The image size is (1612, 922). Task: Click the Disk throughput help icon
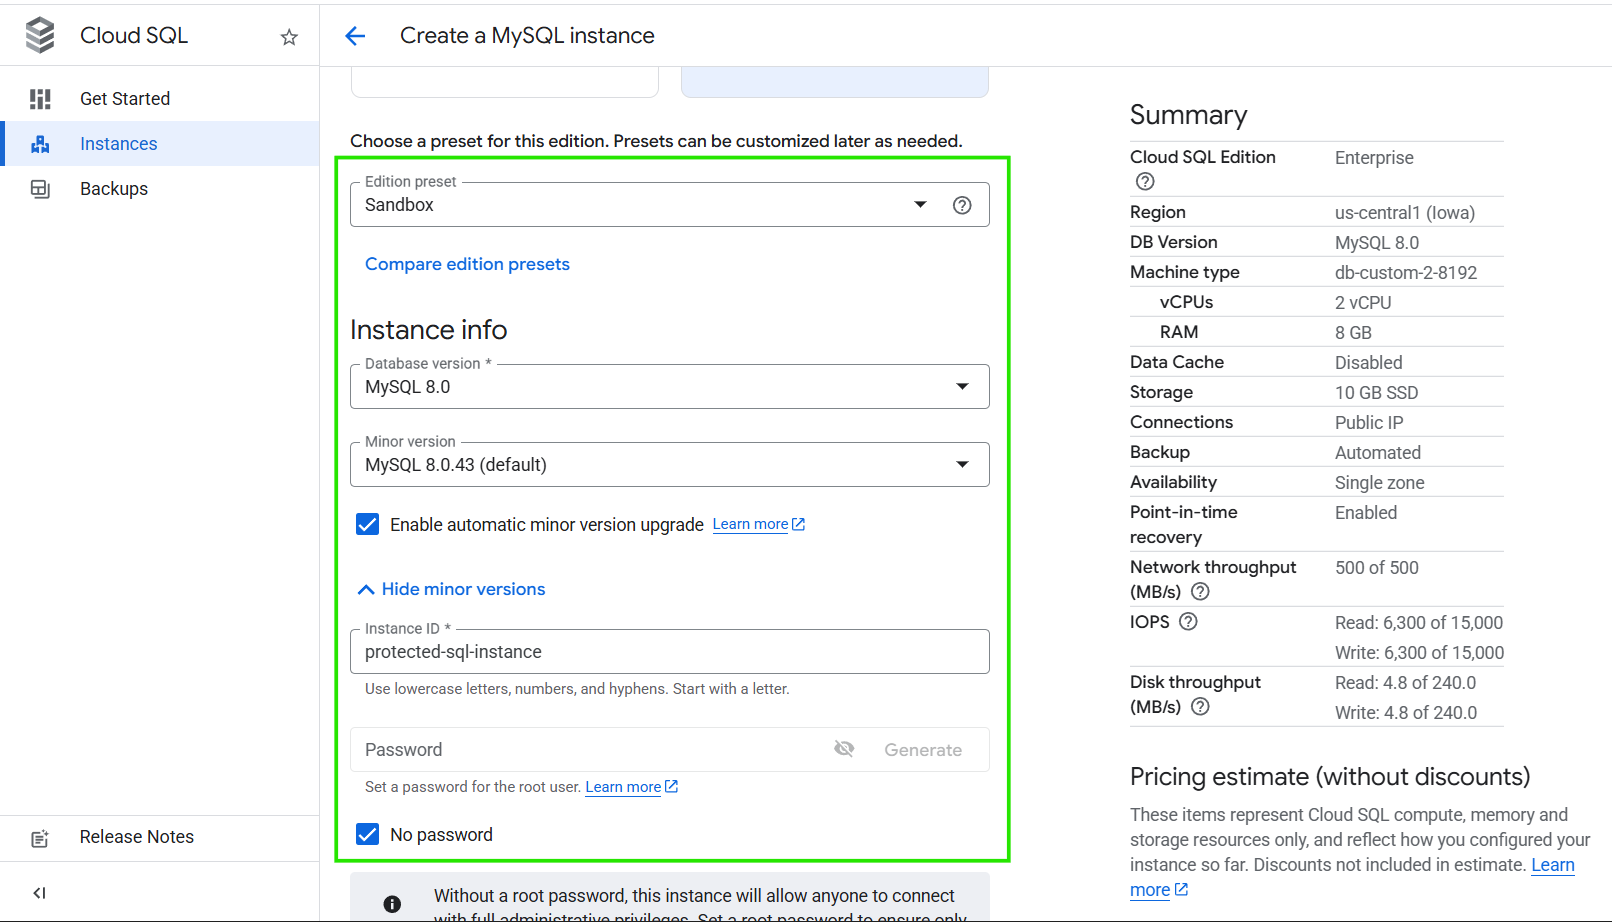(1200, 707)
